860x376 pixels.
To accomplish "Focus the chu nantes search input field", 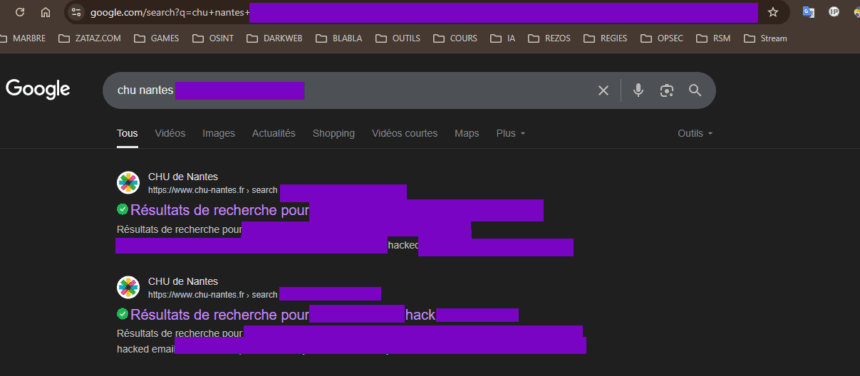I will tap(351, 90).
